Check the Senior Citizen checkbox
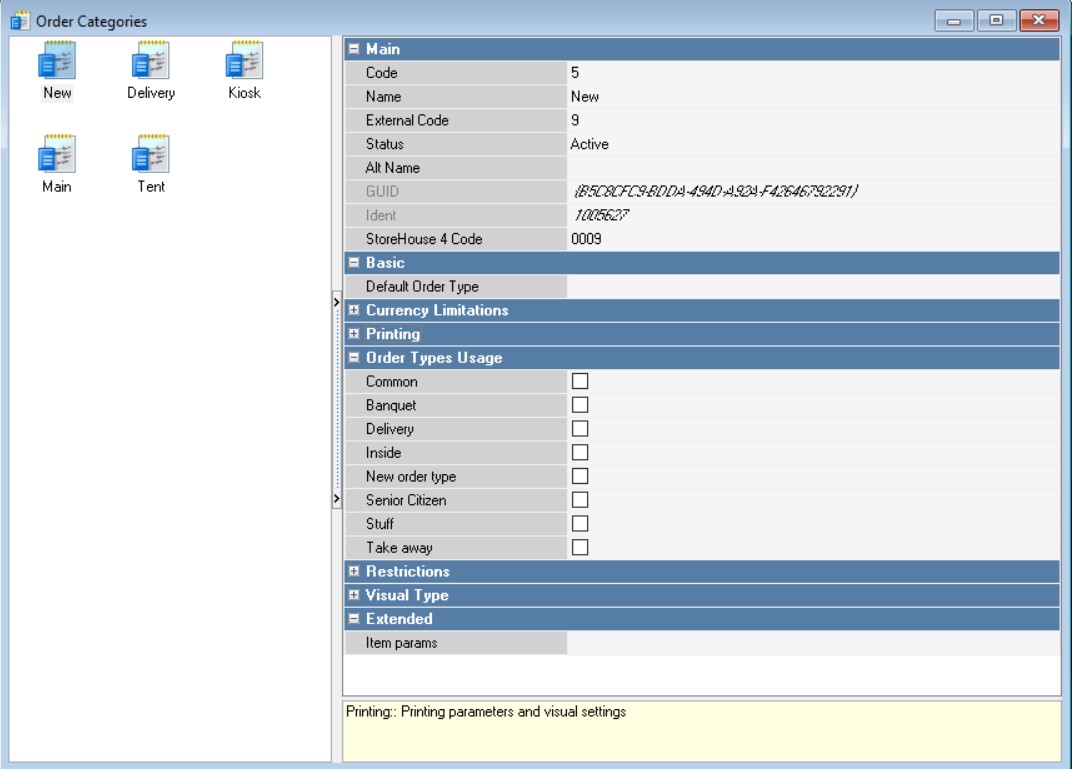The image size is (1072, 769). (580, 500)
